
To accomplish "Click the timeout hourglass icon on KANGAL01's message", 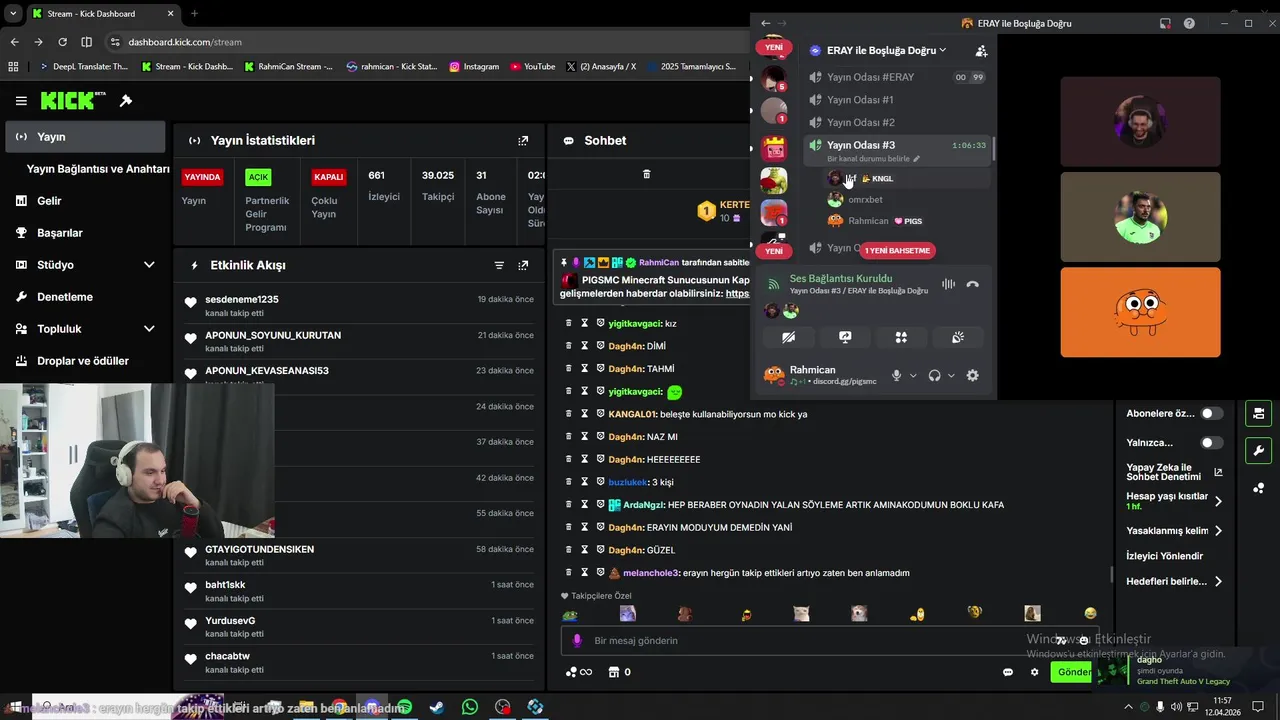I will (585, 414).
